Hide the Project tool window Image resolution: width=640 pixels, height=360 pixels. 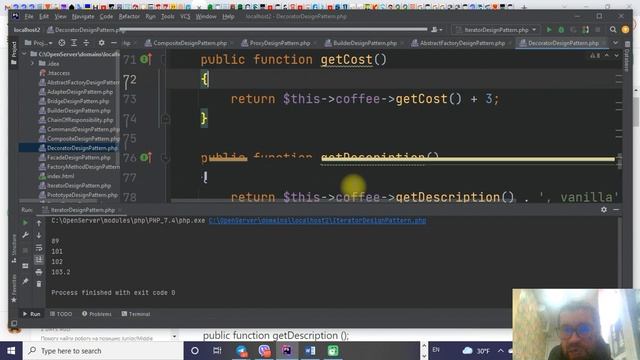coord(114,43)
